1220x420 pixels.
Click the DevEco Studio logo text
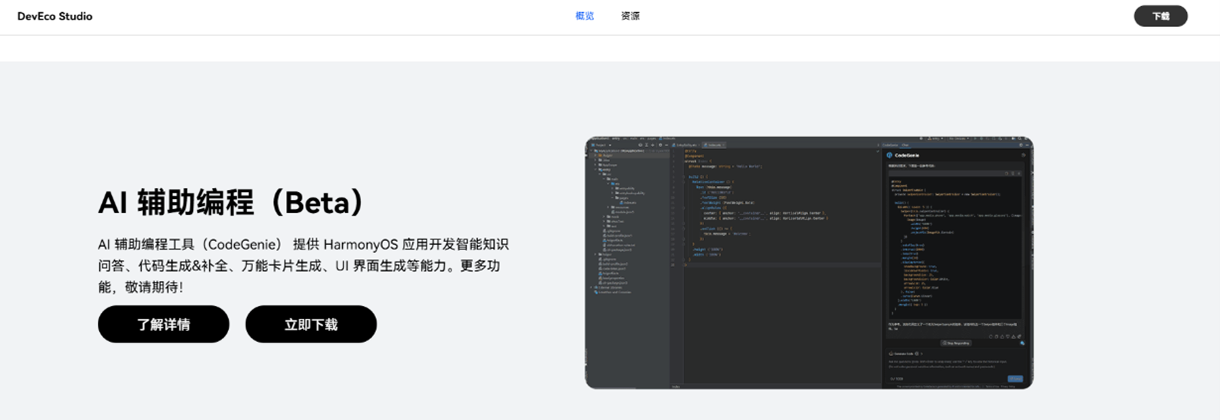click(55, 16)
